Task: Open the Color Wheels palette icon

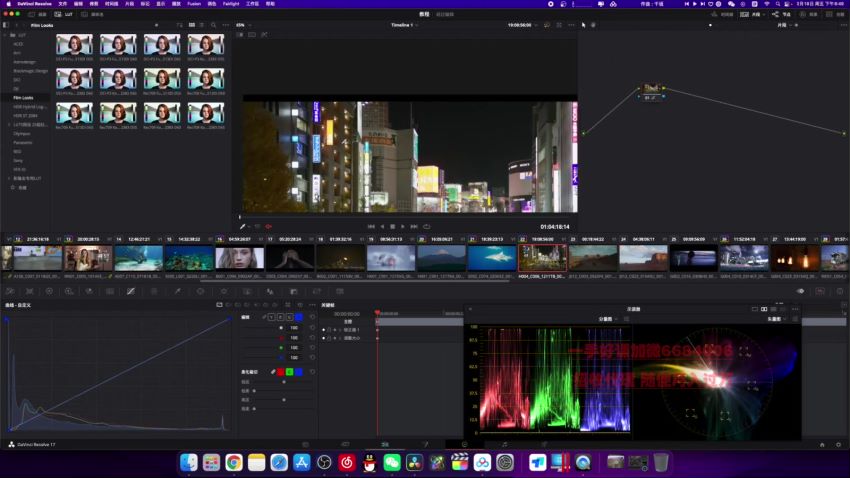Action: [x=49, y=292]
